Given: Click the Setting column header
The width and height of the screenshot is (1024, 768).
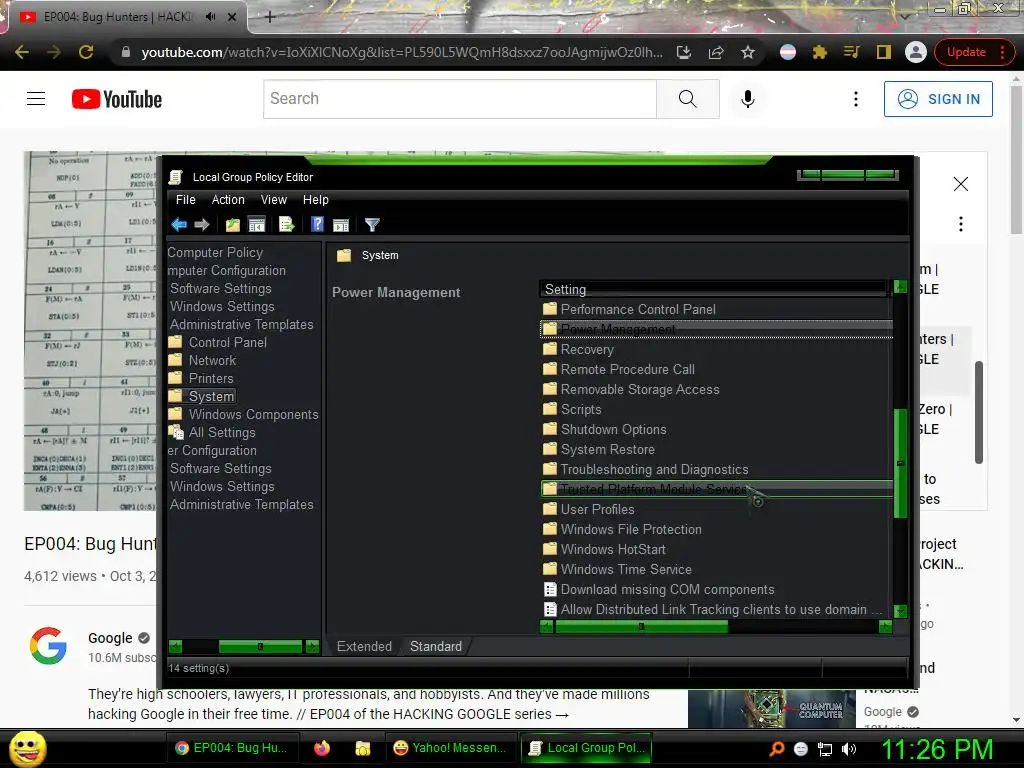Looking at the screenshot, I should (714, 289).
